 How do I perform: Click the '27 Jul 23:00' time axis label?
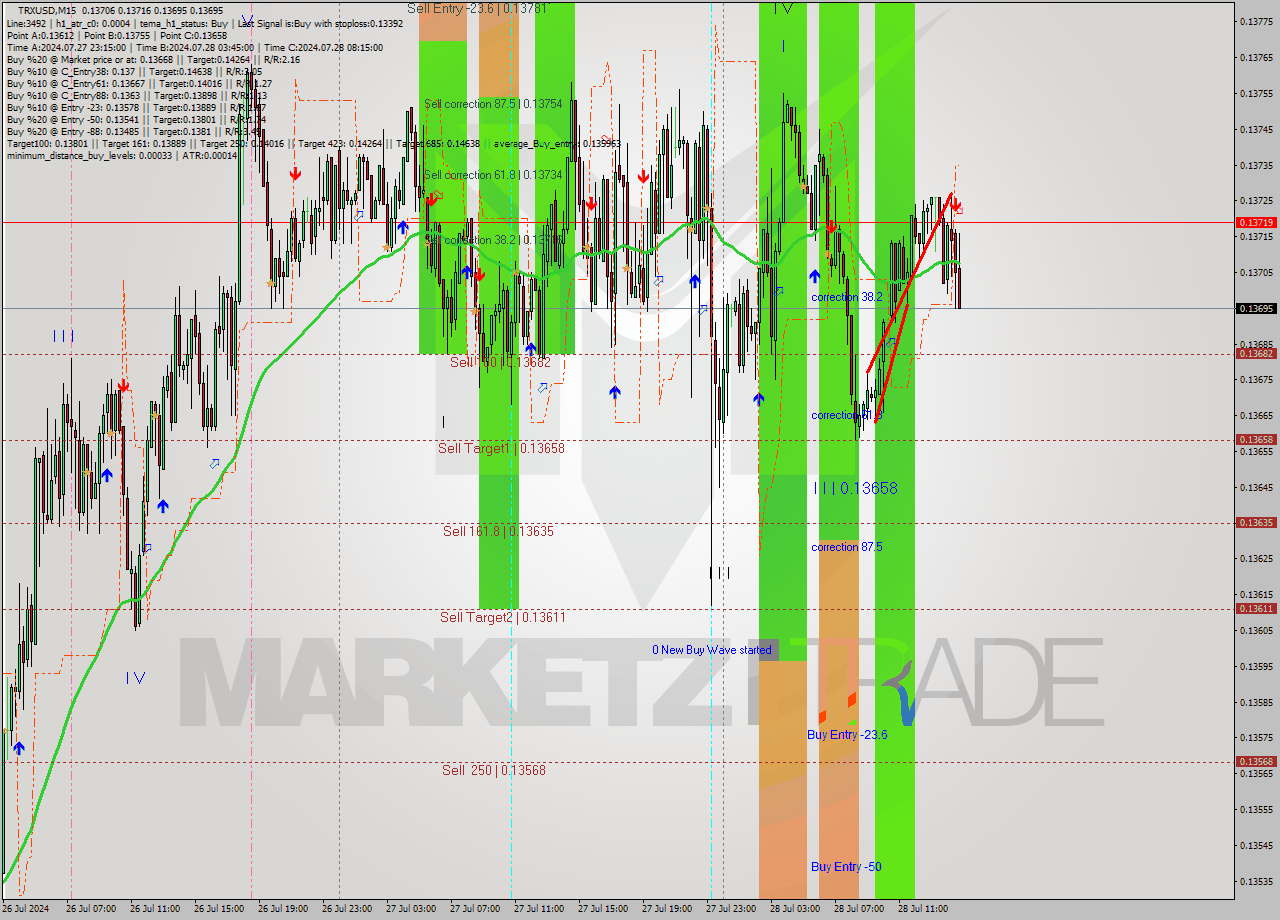pyautogui.click(x=731, y=909)
